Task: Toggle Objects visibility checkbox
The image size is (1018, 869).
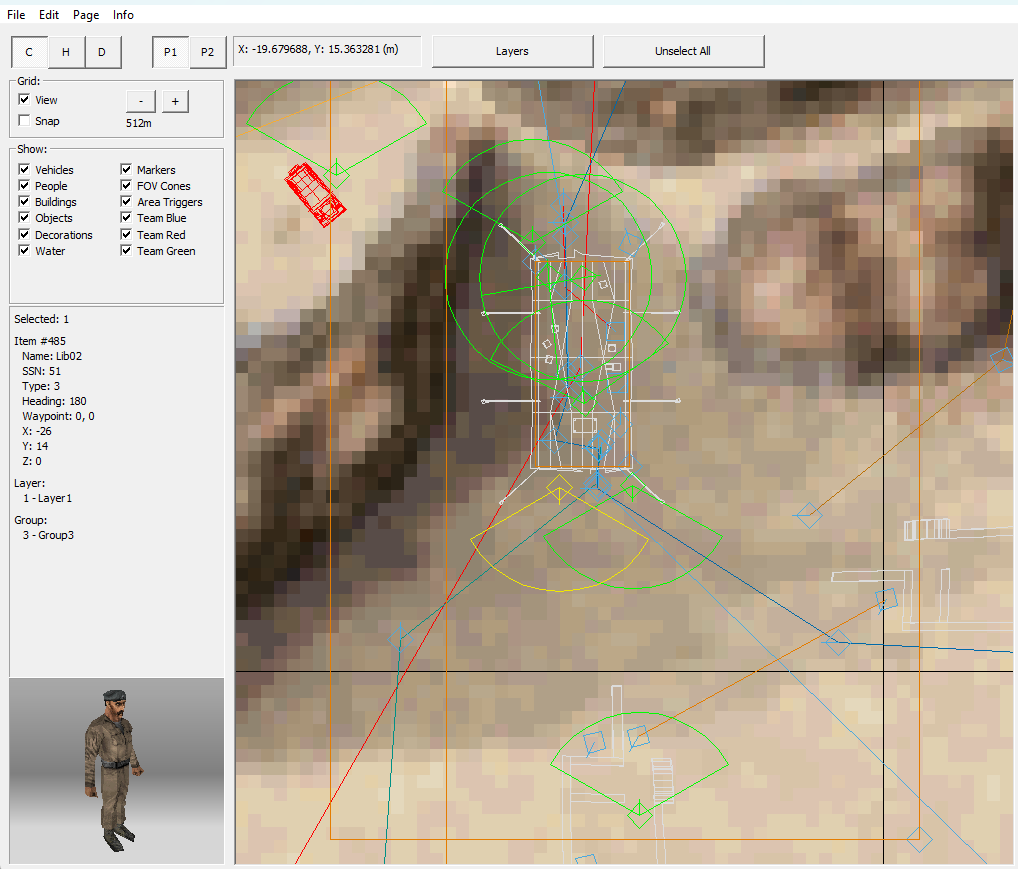Action: [x=24, y=218]
